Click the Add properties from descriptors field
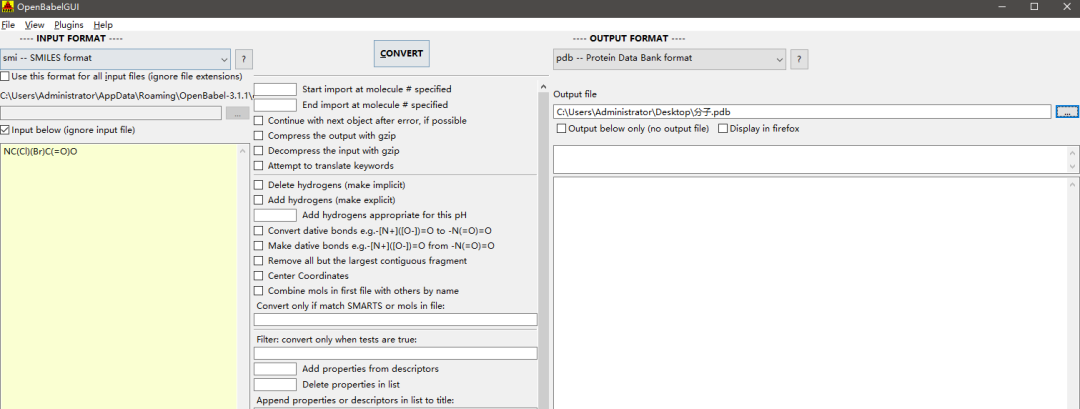Viewport: 1080px width, 409px height. pos(276,369)
